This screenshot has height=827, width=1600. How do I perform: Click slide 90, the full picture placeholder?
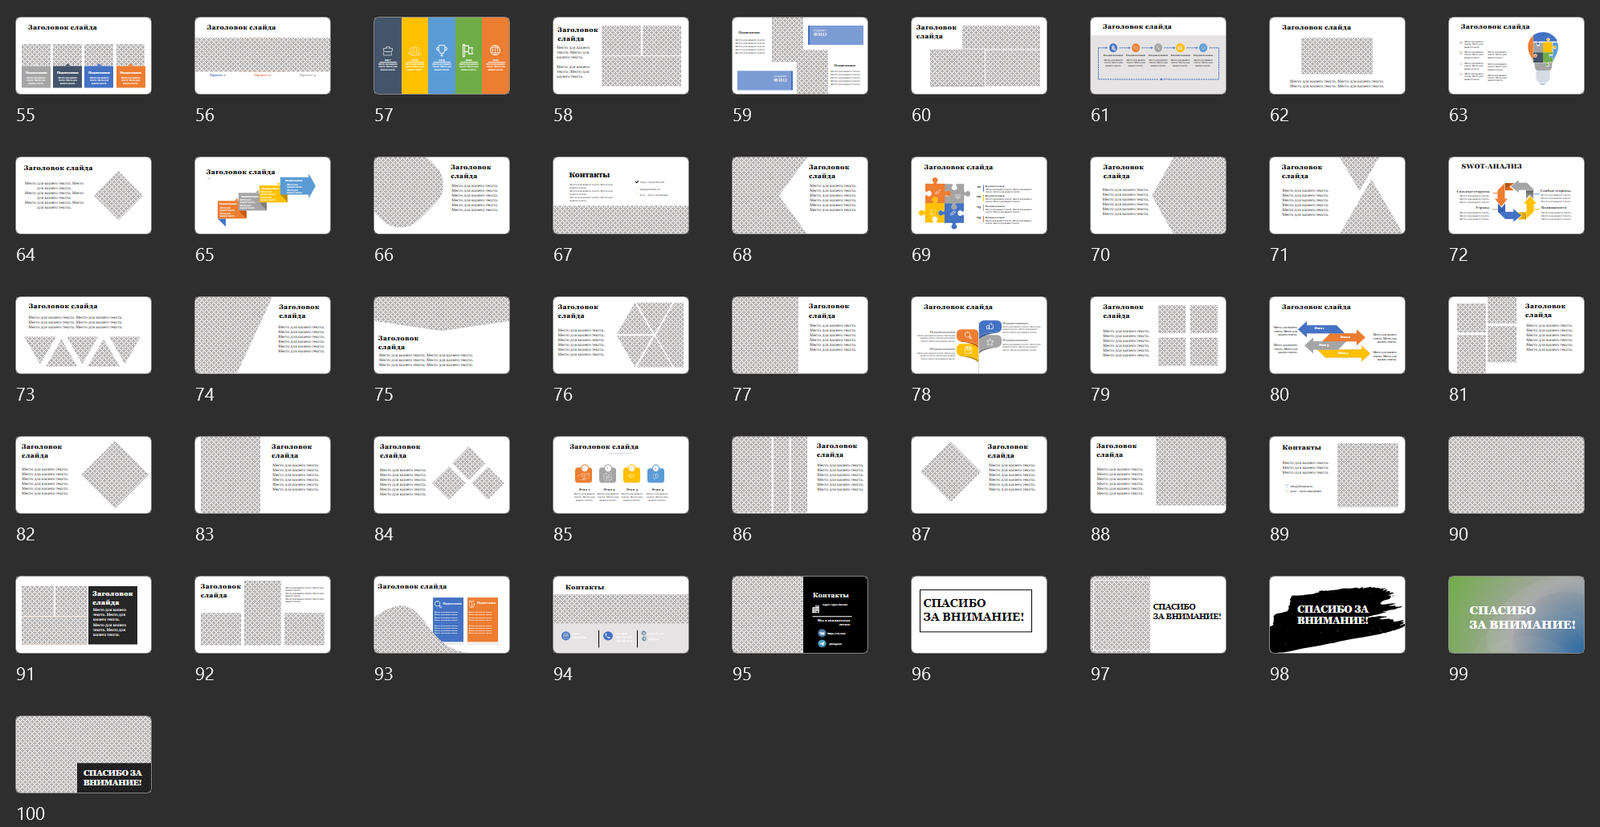(1516, 475)
